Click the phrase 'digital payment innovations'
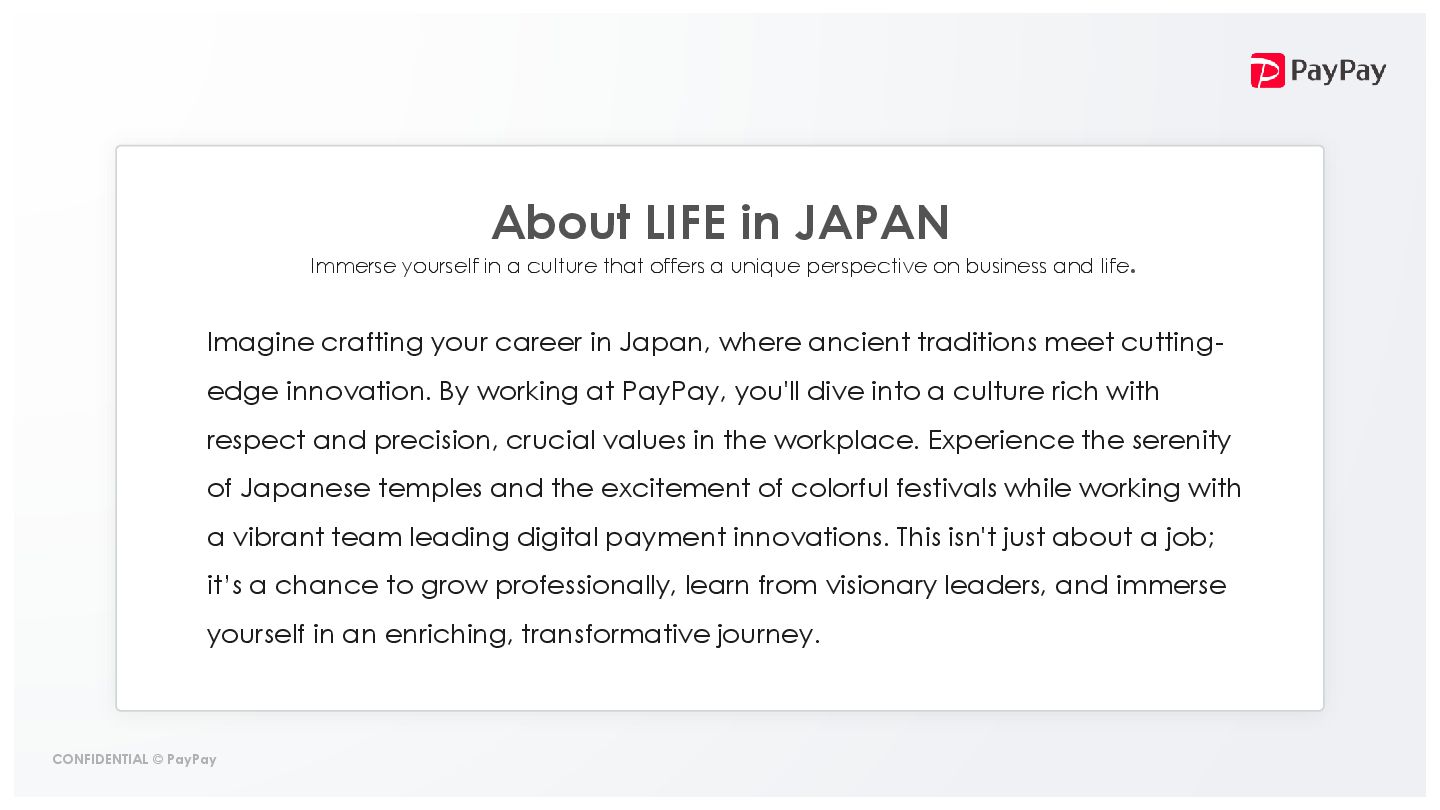Image resolution: width=1440 pixels, height=810 pixels. (702, 538)
